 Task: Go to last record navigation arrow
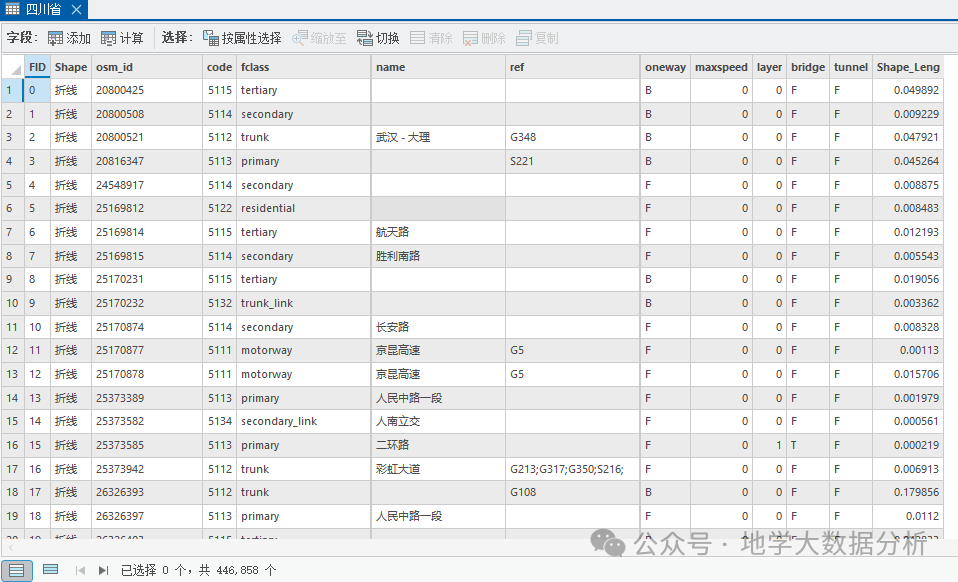pos(103,570)
